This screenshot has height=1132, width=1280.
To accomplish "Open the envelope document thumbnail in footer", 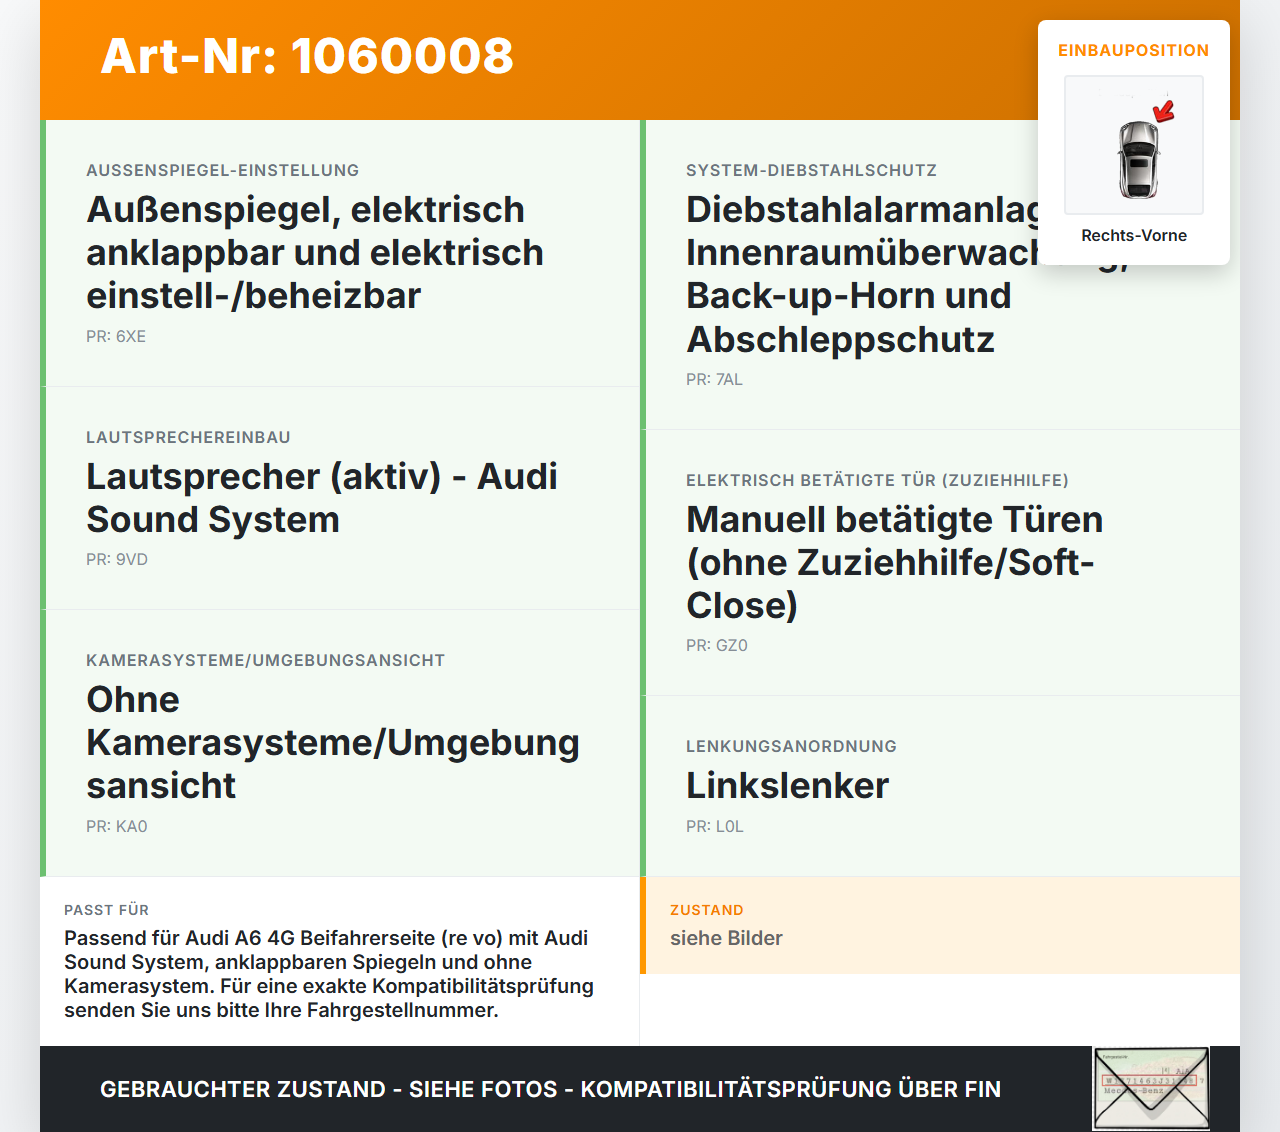I will tap(1151, 1088).
